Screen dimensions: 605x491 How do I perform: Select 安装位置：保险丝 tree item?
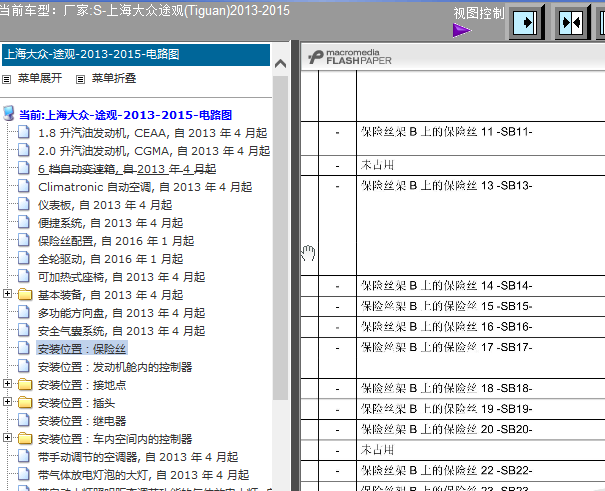(x=82, y=349)
